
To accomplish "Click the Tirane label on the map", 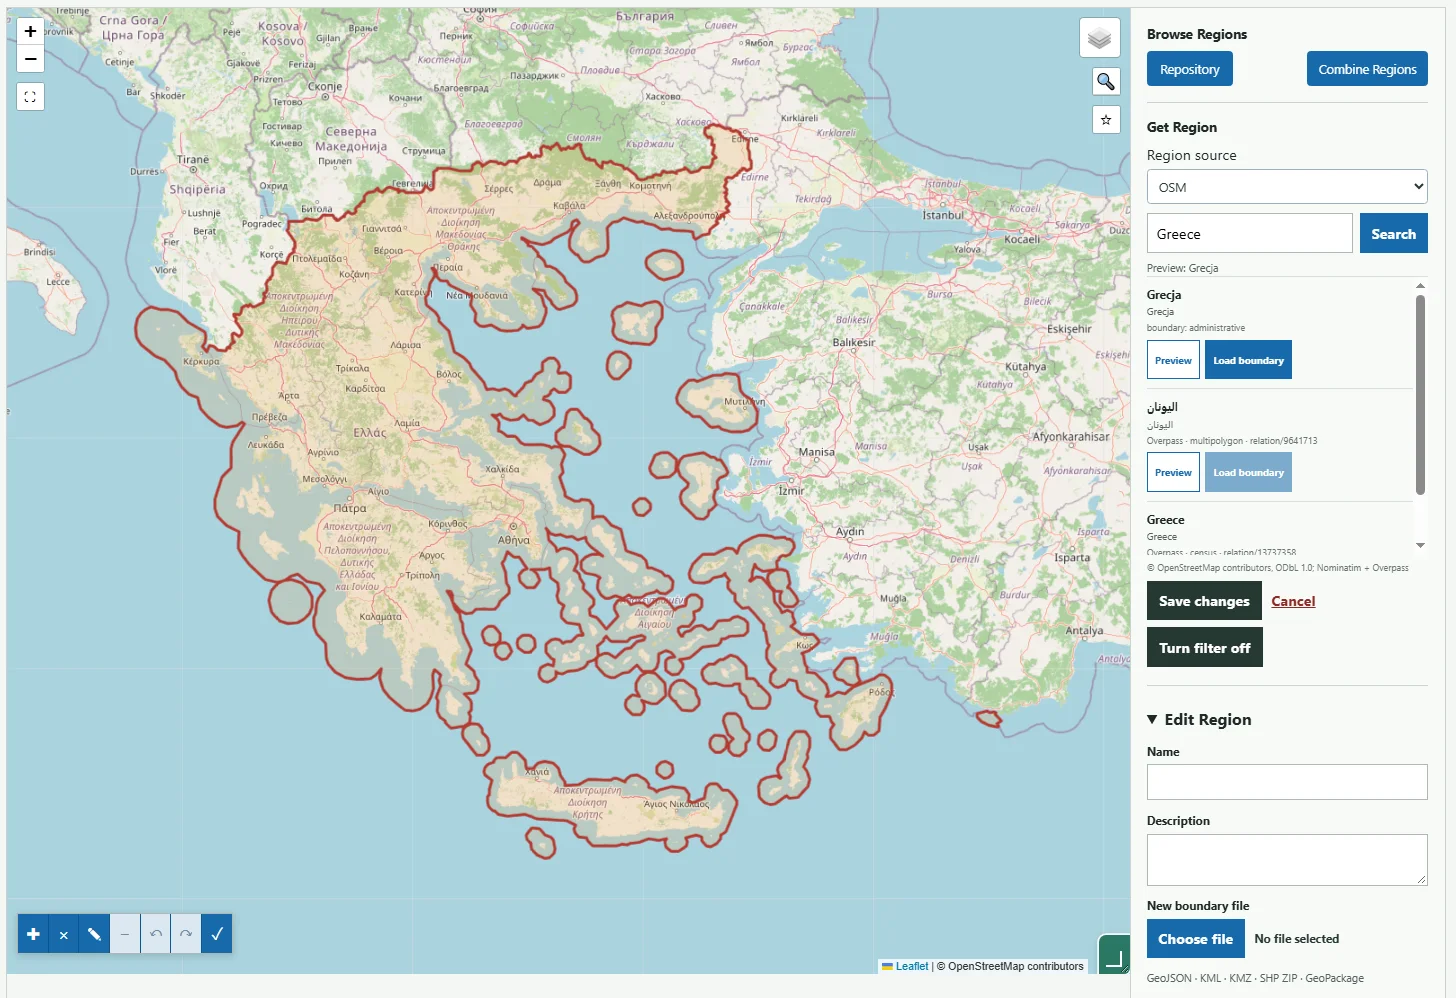I will 193,160.
